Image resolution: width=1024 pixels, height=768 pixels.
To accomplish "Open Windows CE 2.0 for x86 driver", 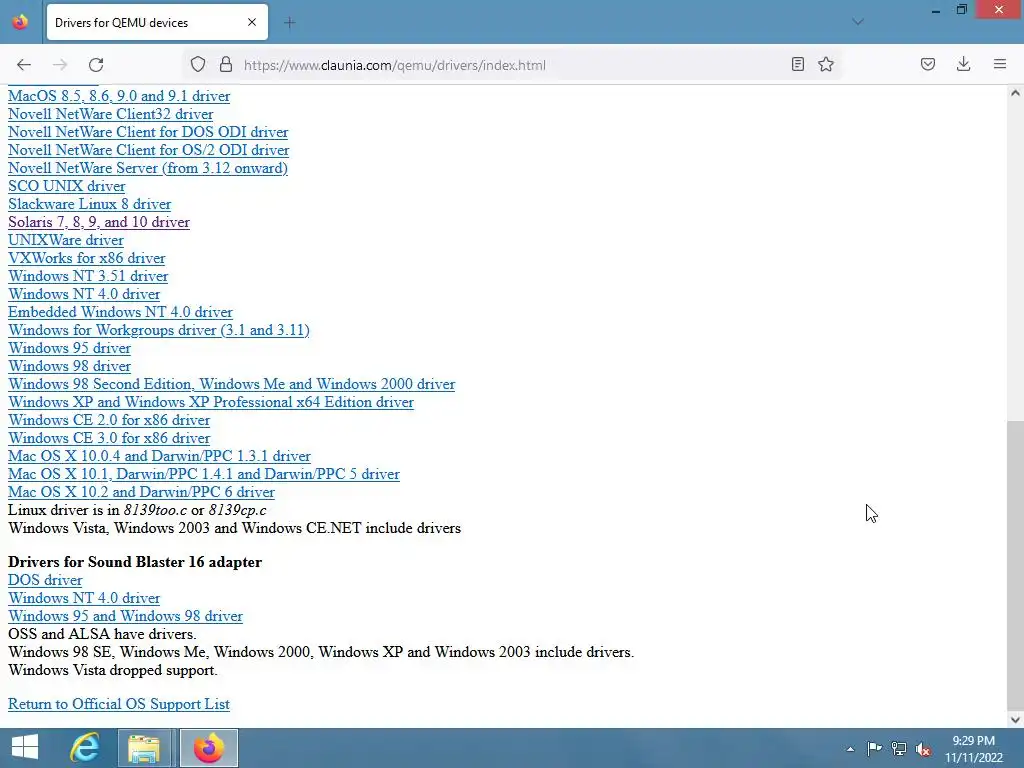I will pyautogui.click(x=109, y=420).
